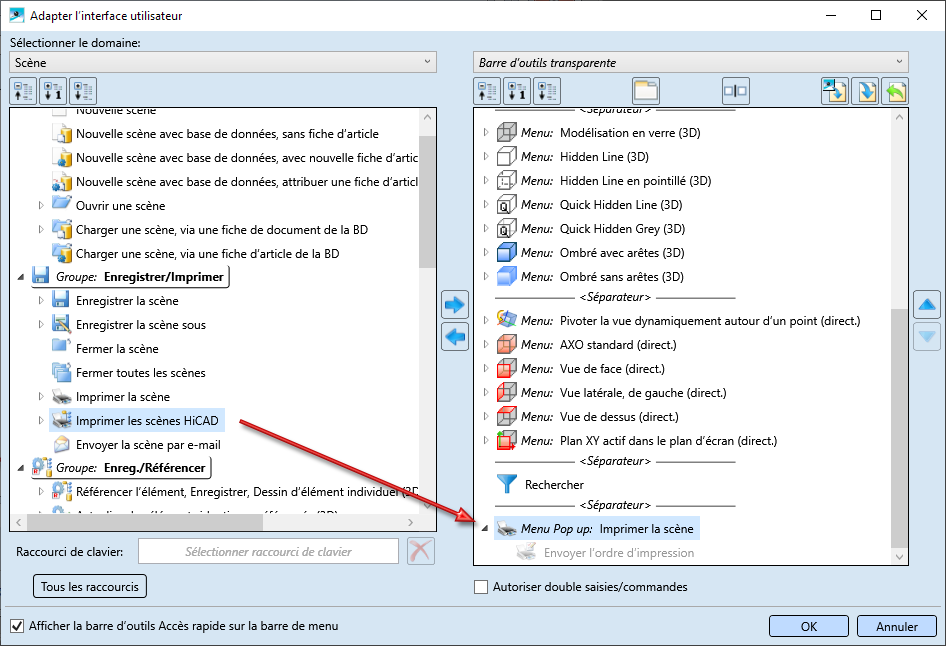The image size is (946, 646).
Task: Click new folder icon in right toolbar
Action: (646, 92)
